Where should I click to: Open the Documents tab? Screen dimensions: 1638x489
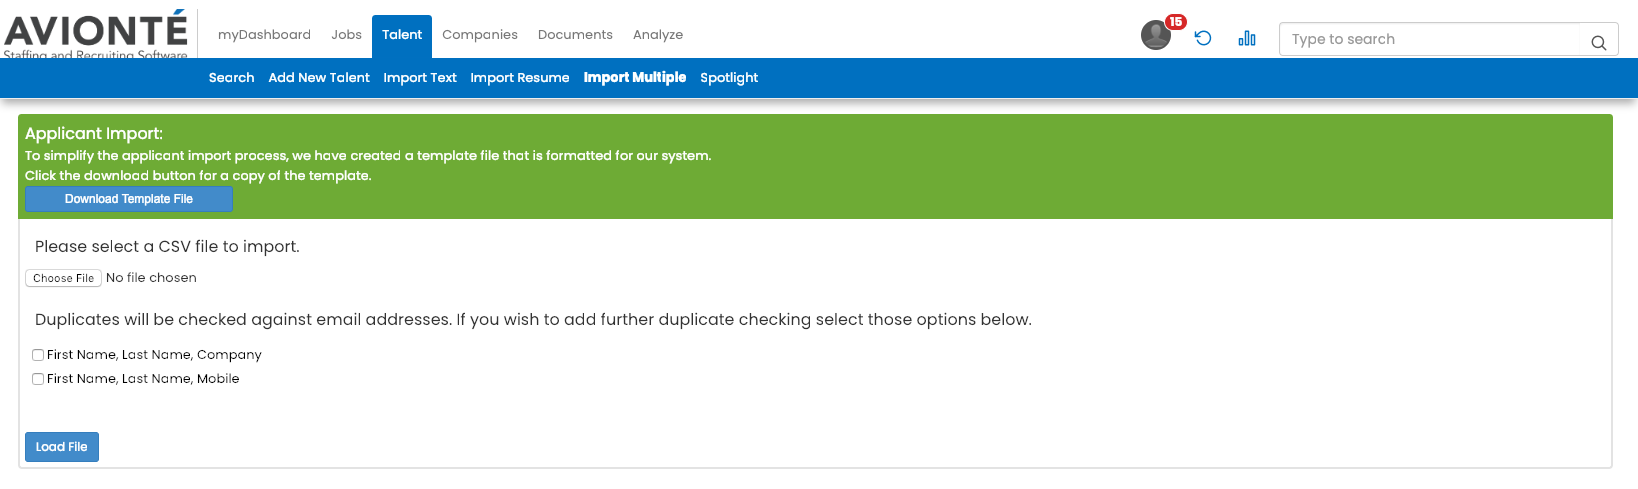(x=575, y=35)
